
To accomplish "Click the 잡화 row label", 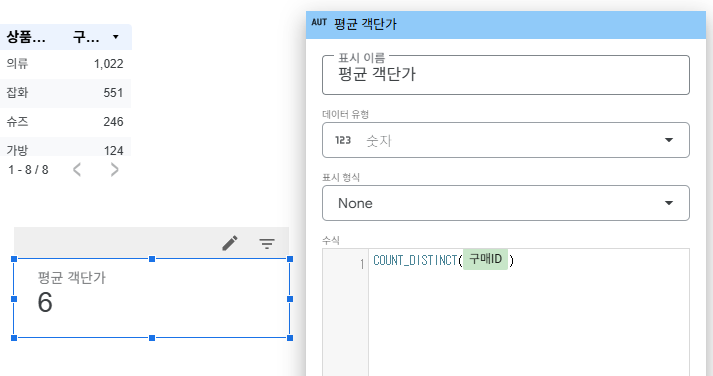I will click(17, 93).
